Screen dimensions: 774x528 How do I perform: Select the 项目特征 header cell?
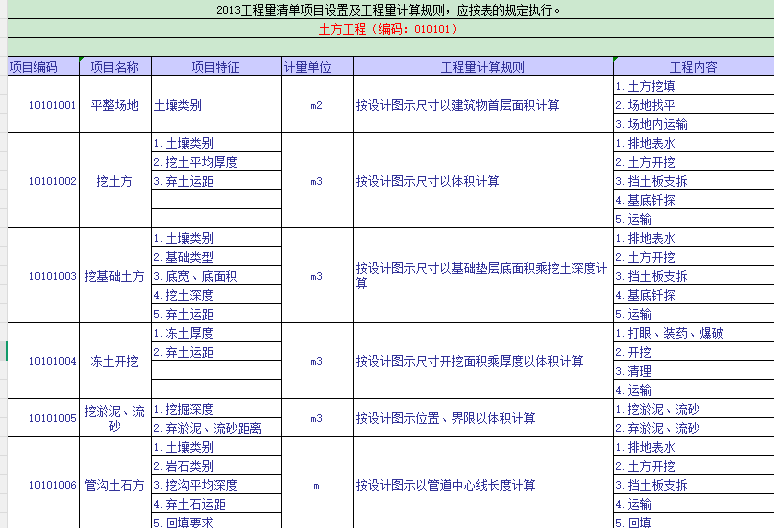tap(216, 67)
